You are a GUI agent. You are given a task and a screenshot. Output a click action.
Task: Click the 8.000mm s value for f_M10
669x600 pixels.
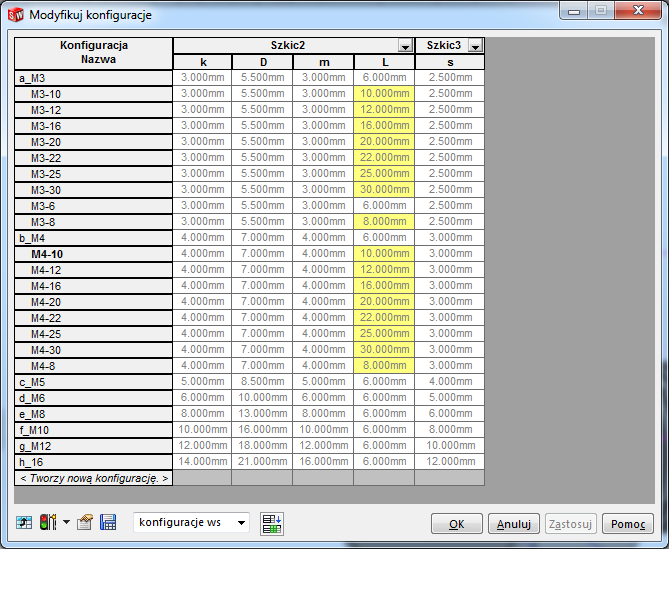450,429
